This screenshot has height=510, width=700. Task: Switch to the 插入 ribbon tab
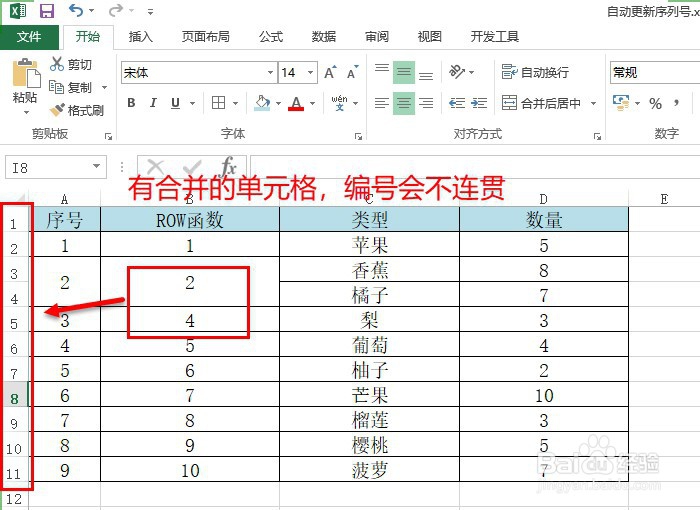point(141,37)
